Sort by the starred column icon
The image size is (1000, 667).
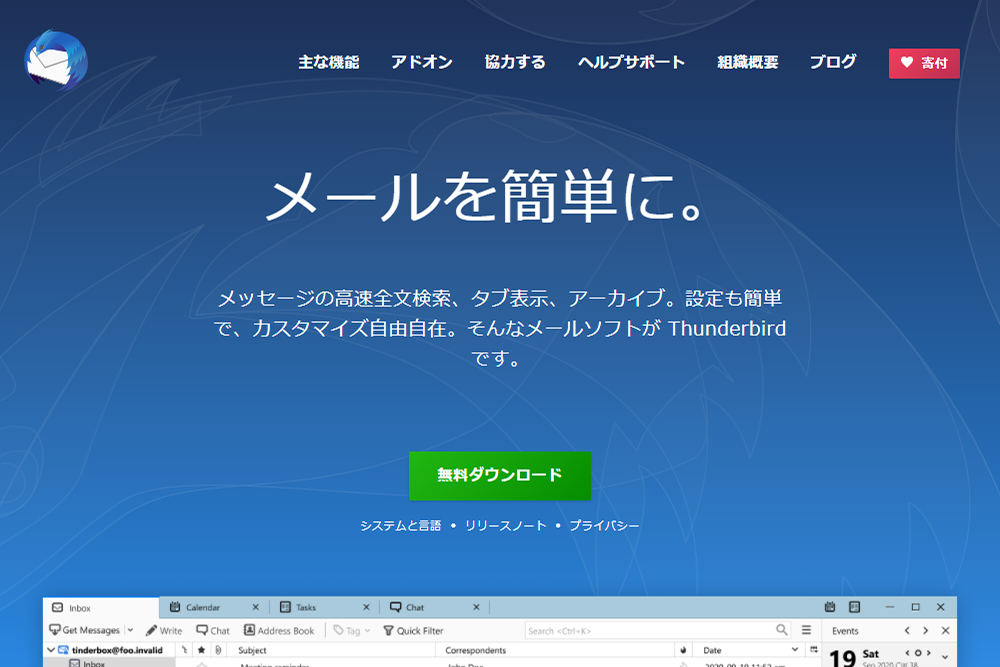[202, 650]
